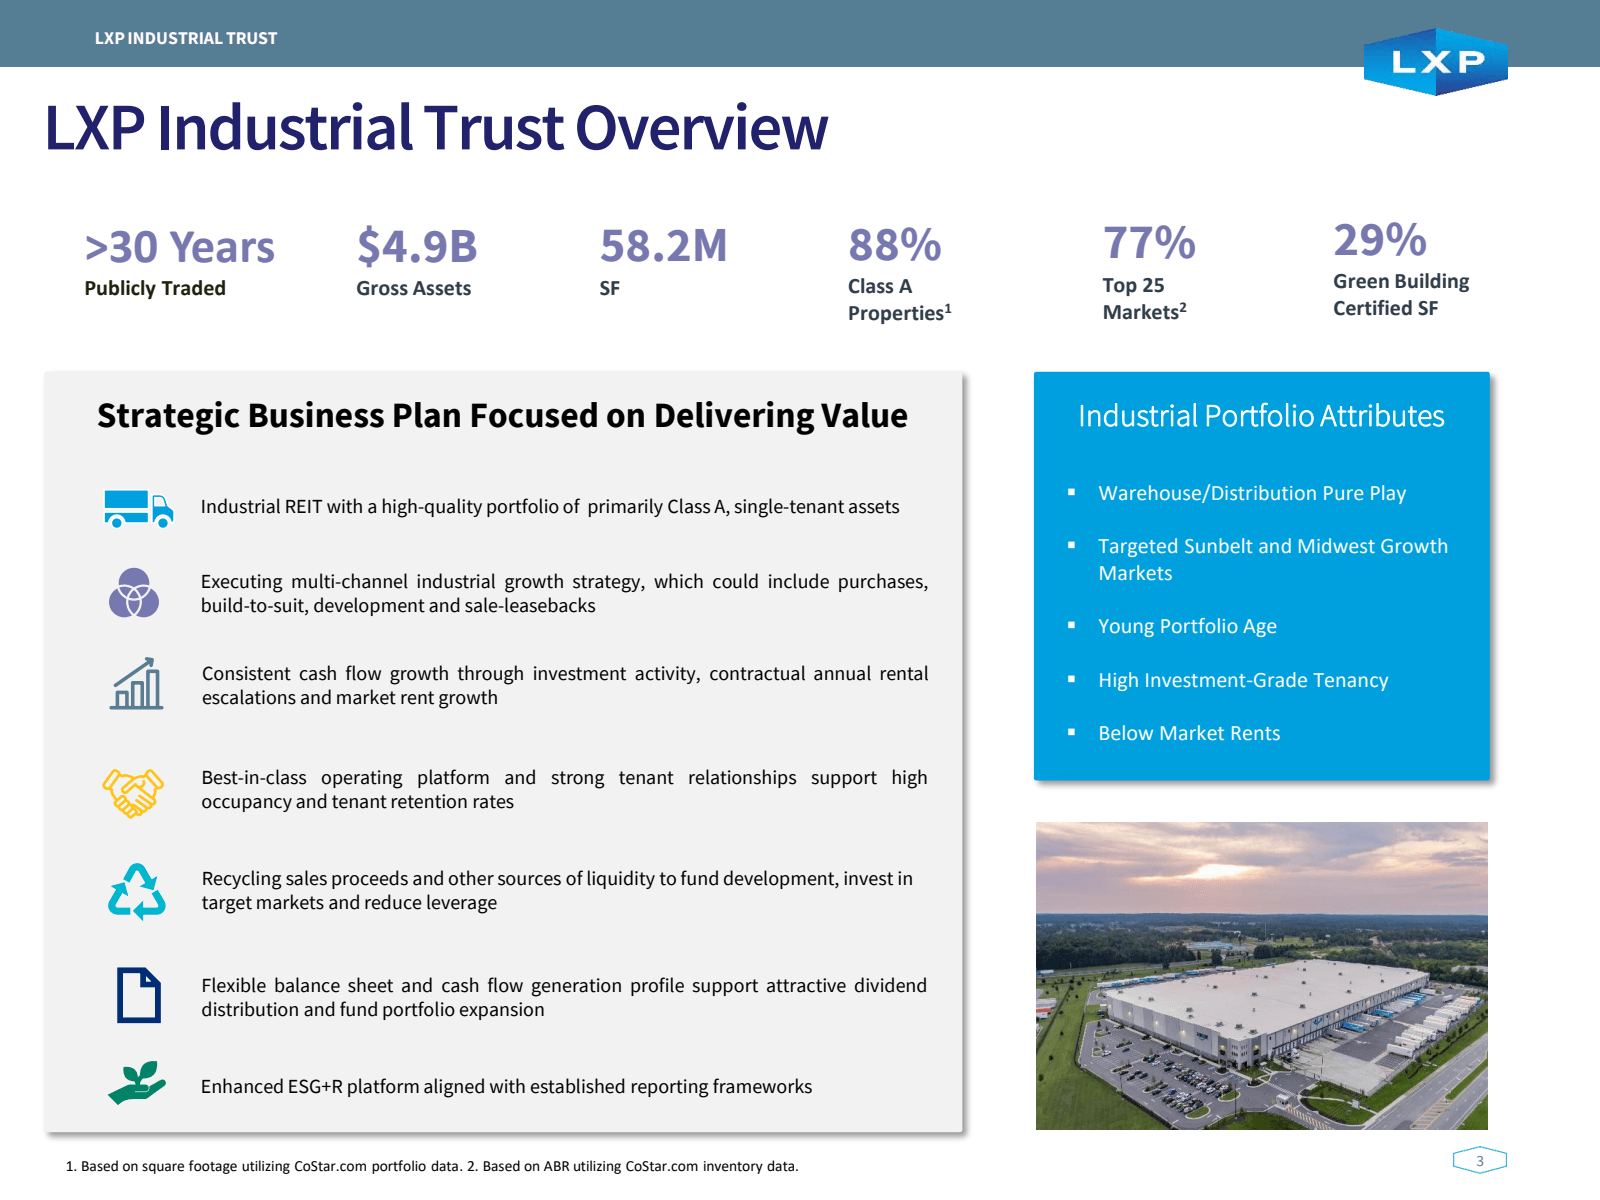This screenshot has height=1200, width=1600.
Task: Click the 'Class A Properties' label
Action: [900, 300]
